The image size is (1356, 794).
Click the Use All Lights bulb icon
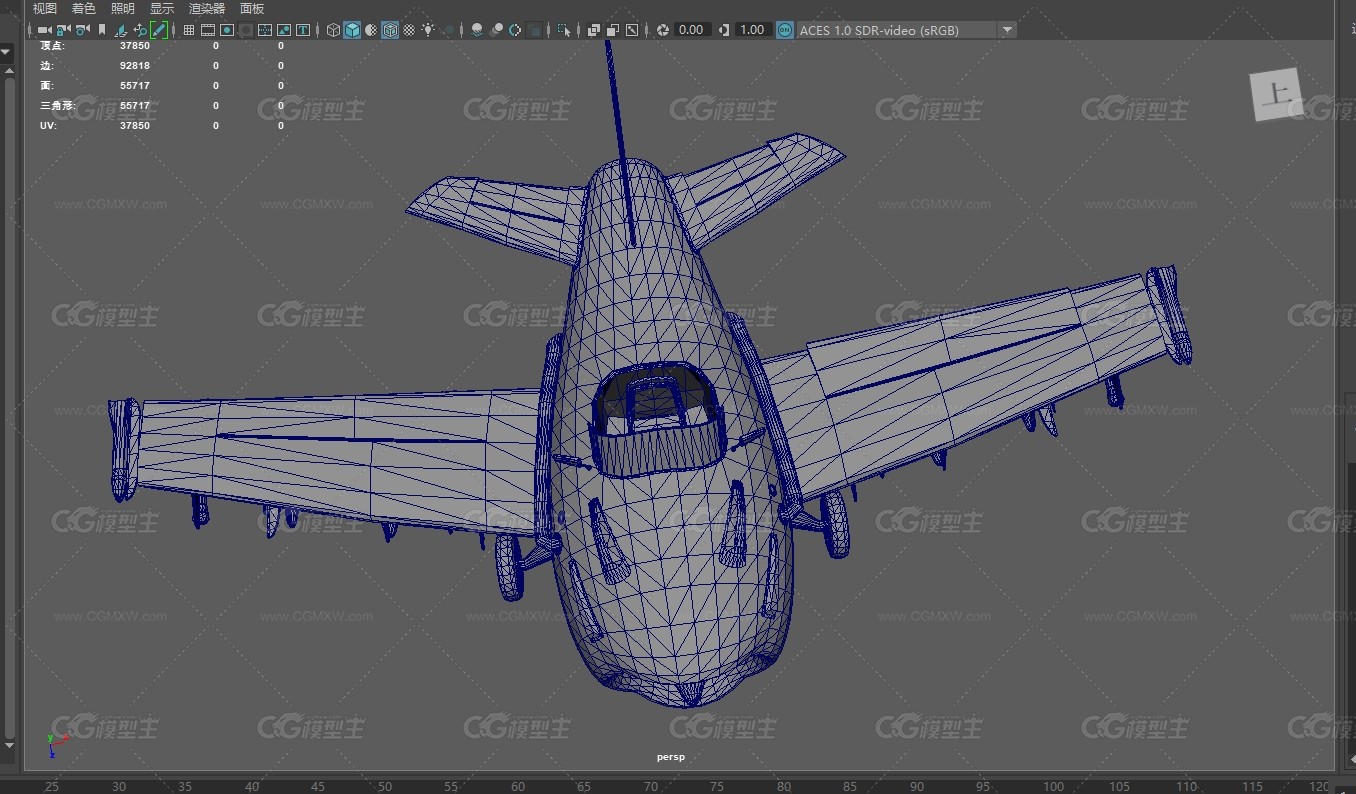[427, 30]
